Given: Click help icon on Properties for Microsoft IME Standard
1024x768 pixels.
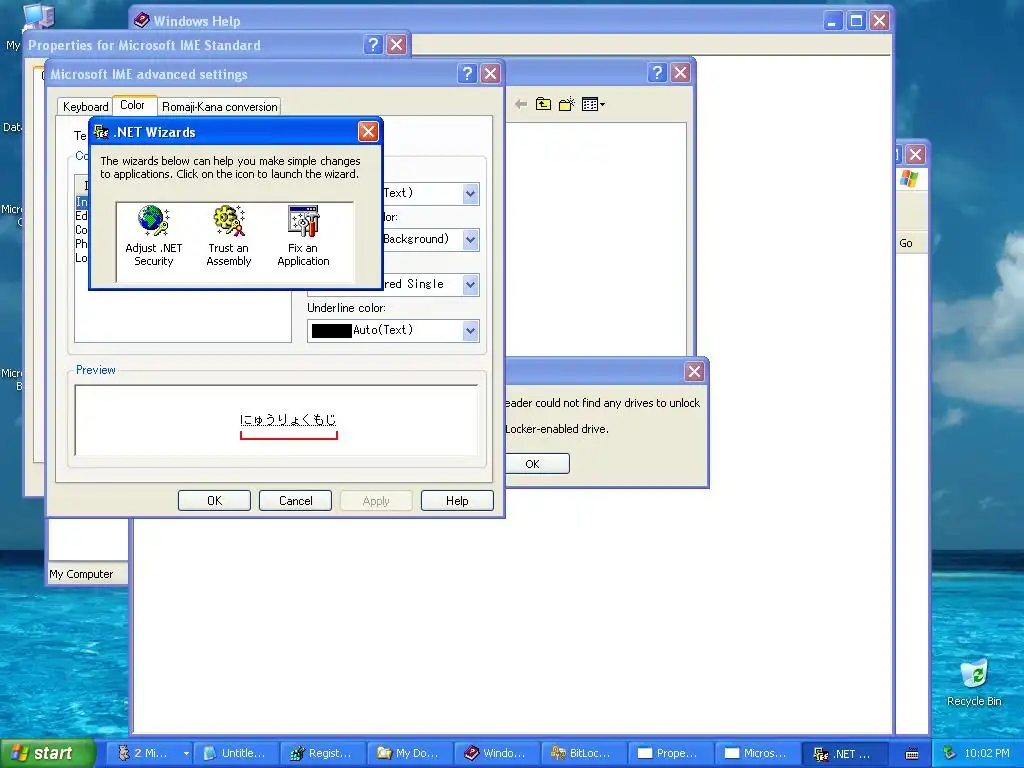Looking at the screenshot, I should pos(373,45).
